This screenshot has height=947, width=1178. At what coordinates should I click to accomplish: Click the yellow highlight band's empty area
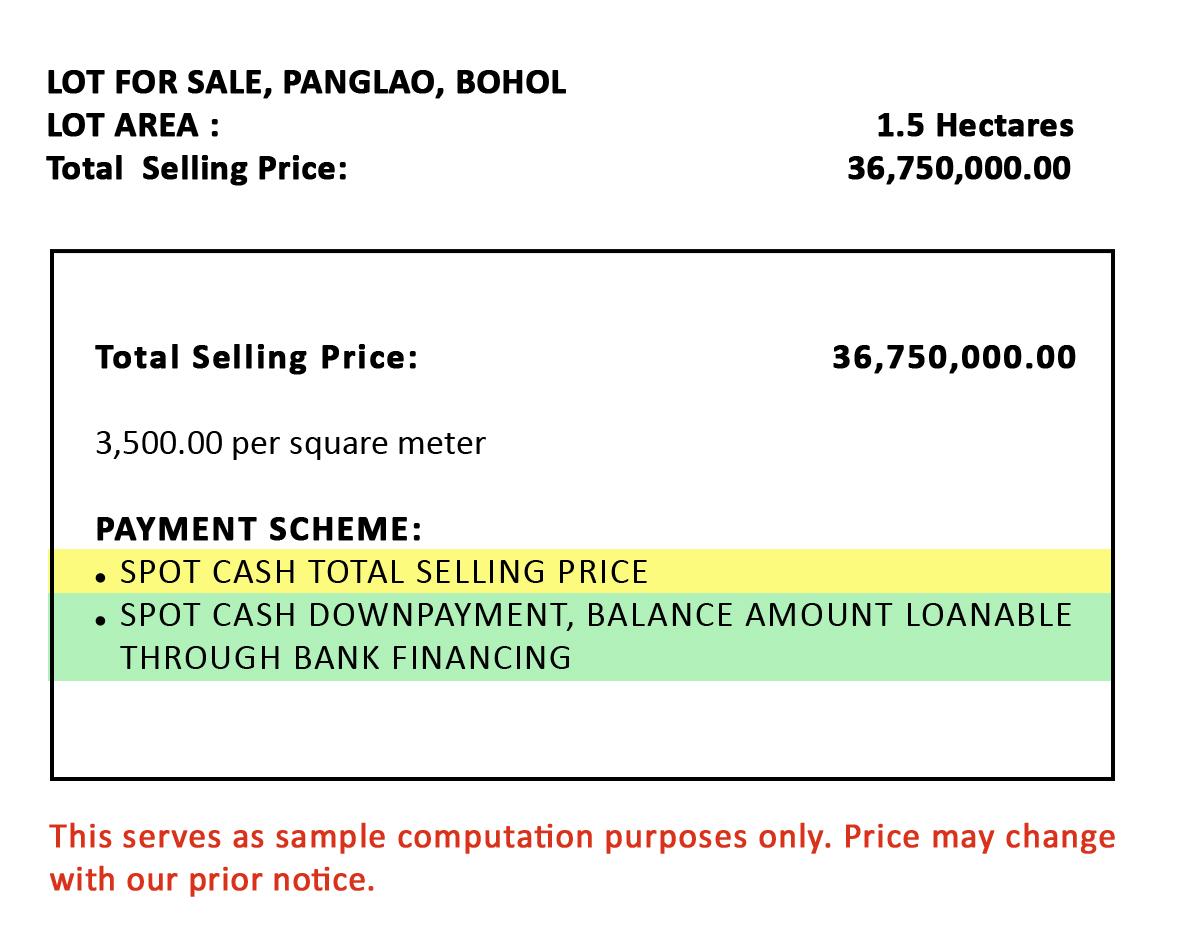pyautogui.click(x=879, y=572)
